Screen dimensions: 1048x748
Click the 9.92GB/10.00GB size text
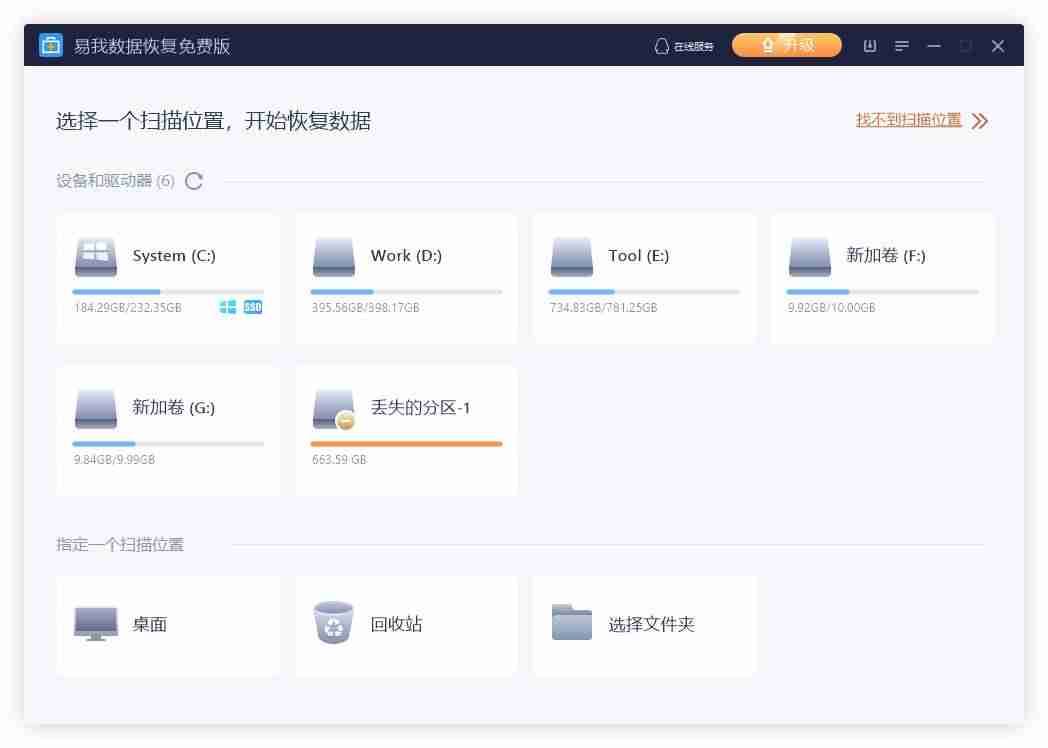click(831, 307)
